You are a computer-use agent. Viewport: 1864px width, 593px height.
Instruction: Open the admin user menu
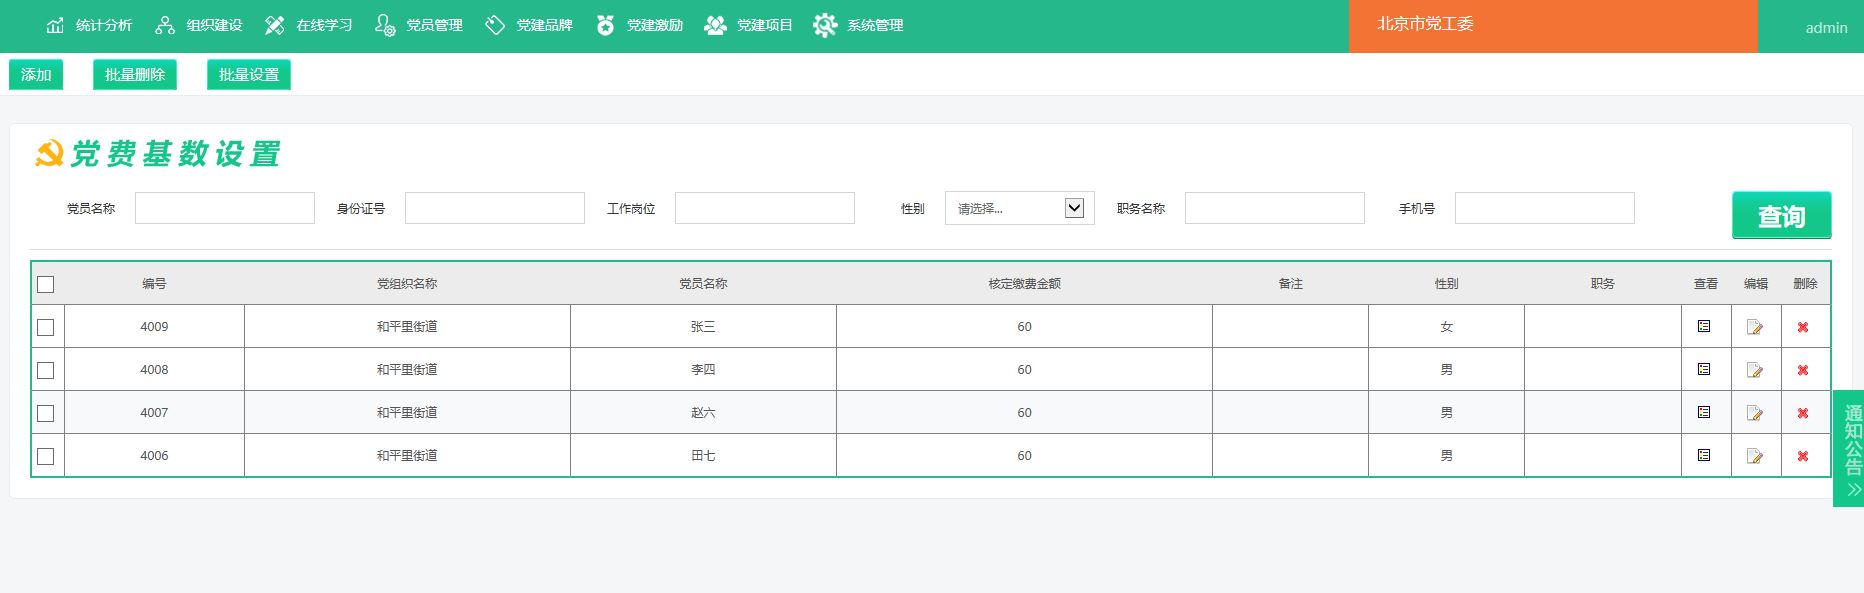click(x=1825, y=28)
